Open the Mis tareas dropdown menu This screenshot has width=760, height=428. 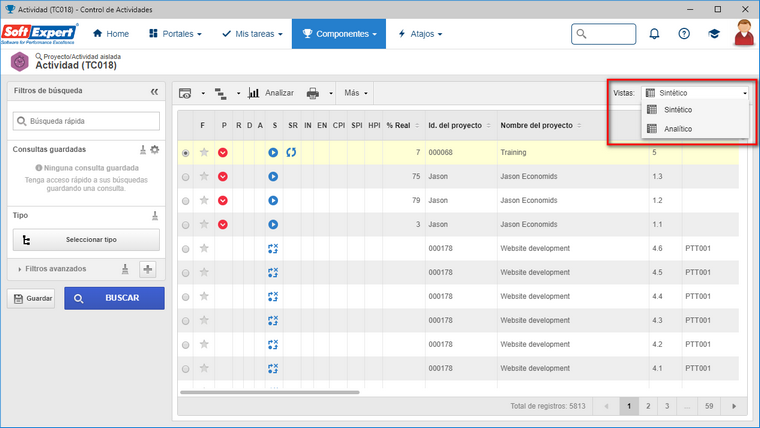pyautogui.click(x=252, y=34)
